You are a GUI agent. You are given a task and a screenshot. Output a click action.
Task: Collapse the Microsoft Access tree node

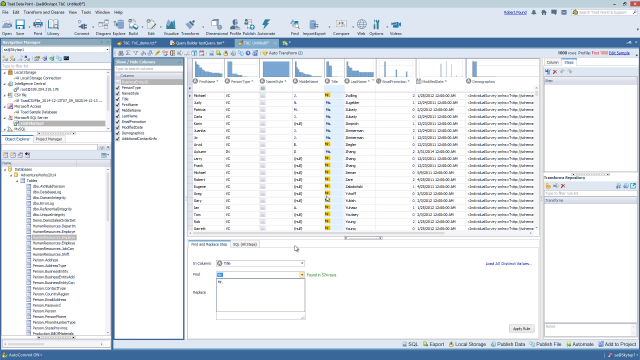point(5,106)
